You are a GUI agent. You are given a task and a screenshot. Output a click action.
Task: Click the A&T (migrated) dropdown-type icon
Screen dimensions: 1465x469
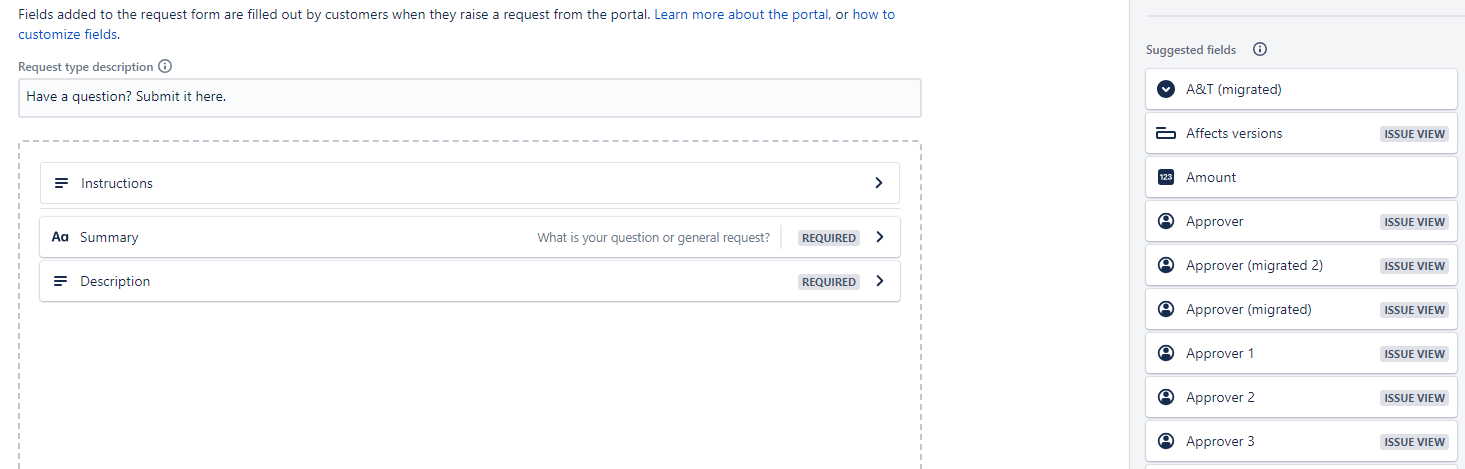point(1165,89)
